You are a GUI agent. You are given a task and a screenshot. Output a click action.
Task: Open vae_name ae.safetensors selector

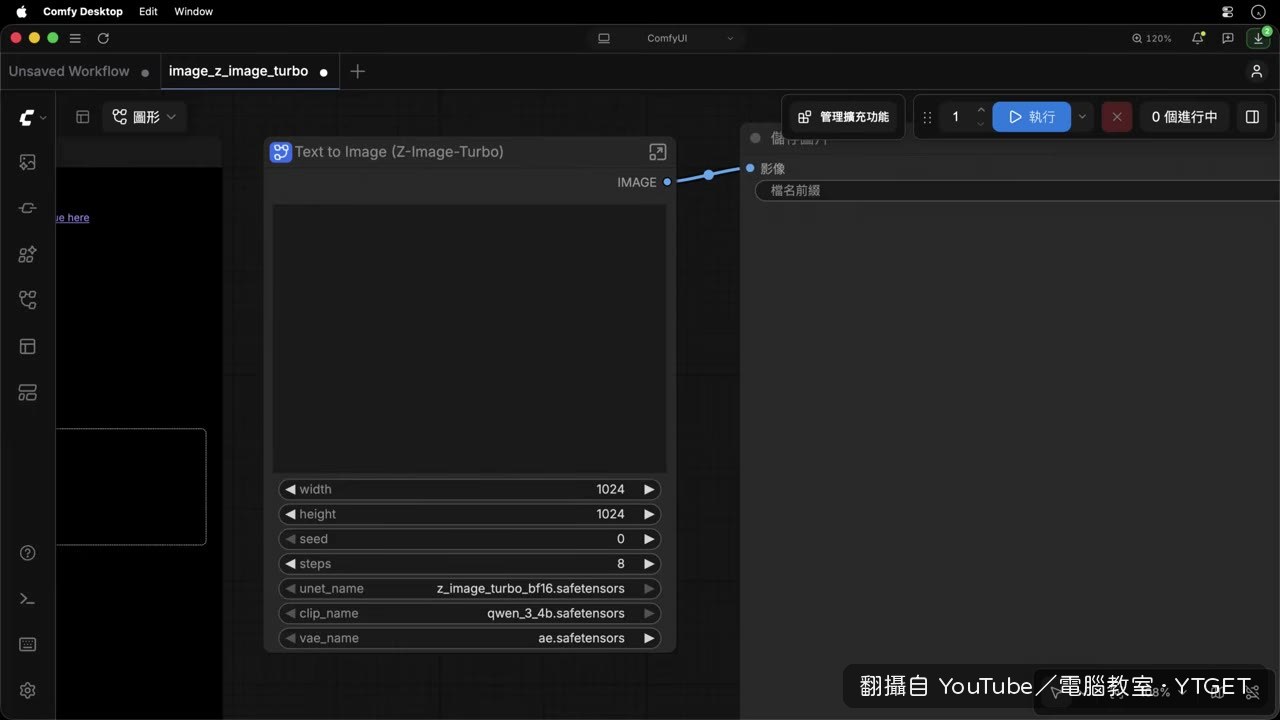point(469,638)
